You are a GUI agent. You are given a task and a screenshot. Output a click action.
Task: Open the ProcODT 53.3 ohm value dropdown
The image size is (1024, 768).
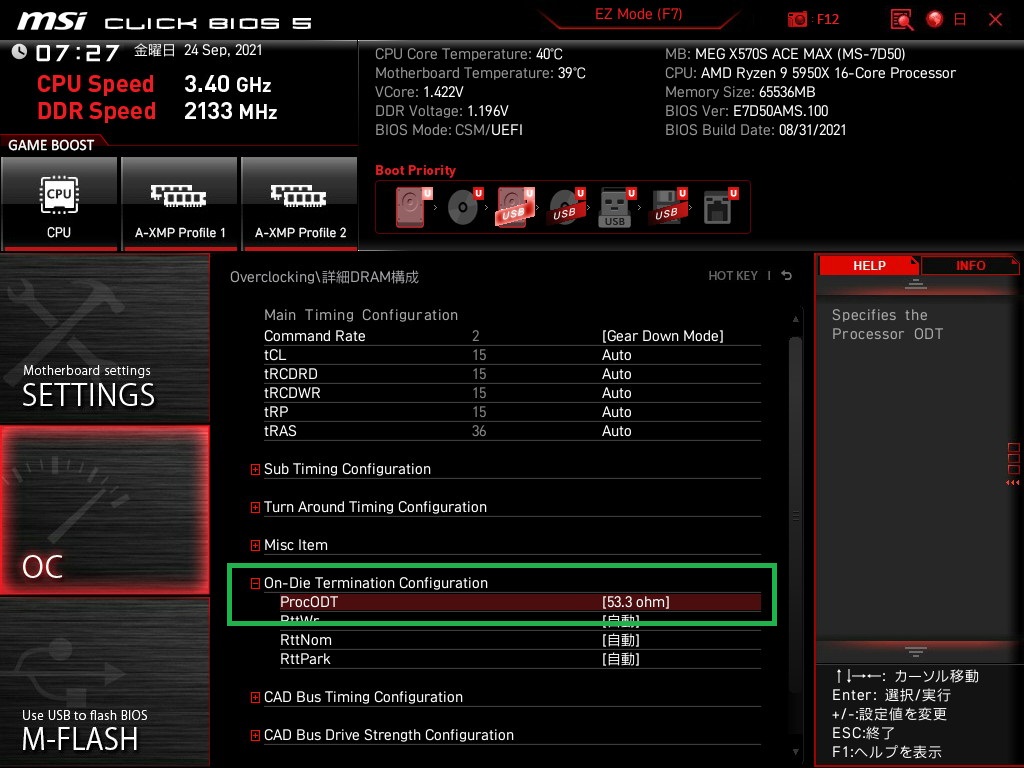click(636, 602)
